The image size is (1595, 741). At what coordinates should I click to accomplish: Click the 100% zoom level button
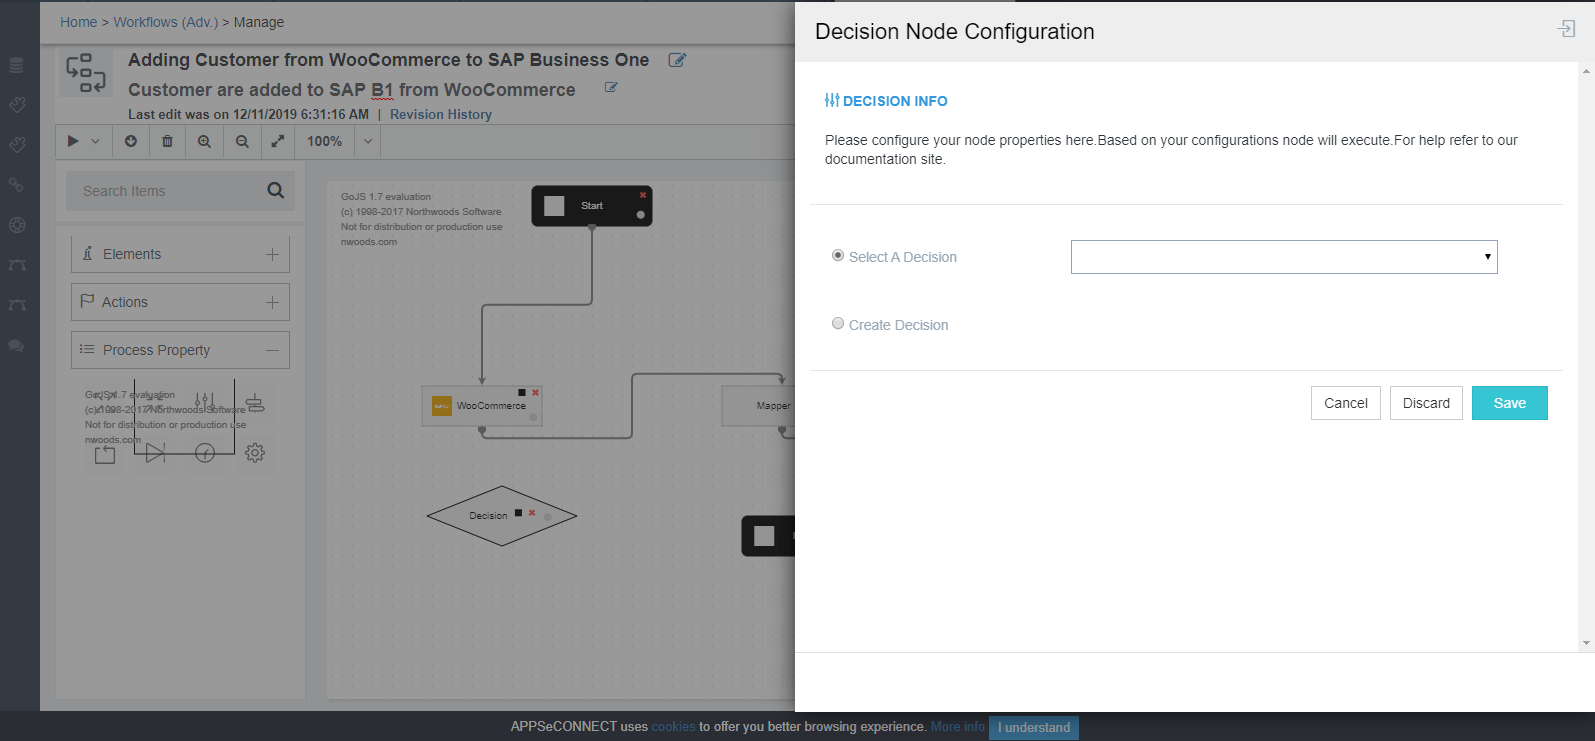324,141
